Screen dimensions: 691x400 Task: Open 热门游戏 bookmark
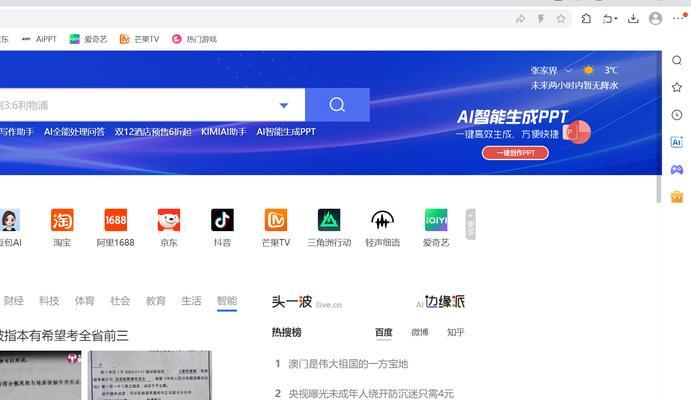194,39
